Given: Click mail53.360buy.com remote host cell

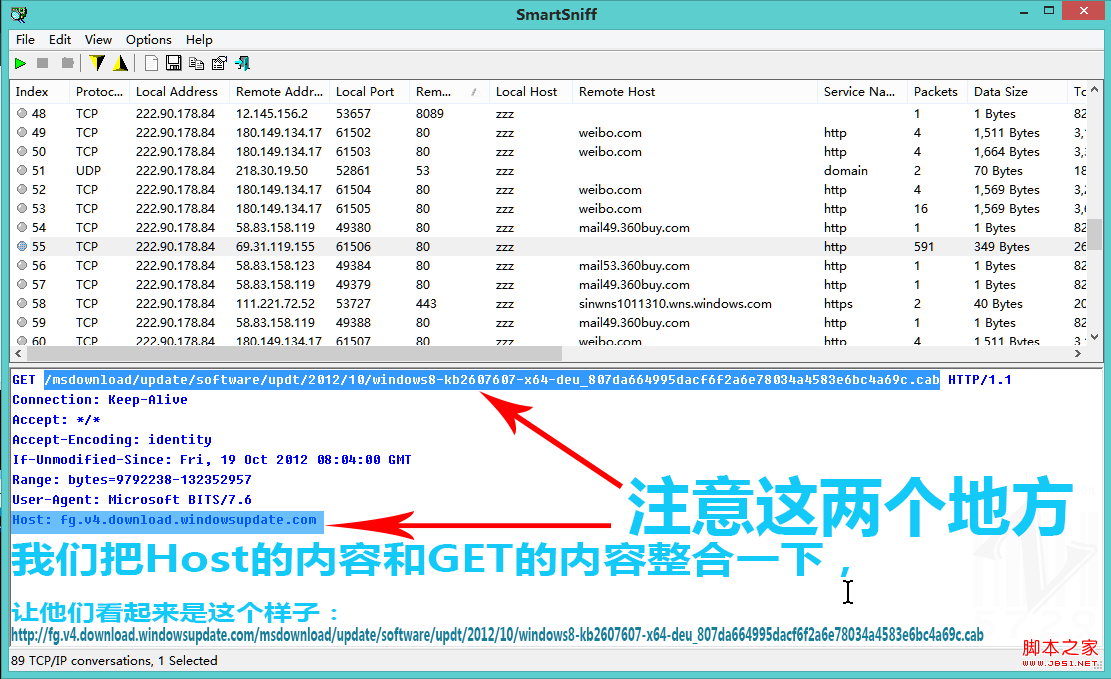Looking at the screenshot, I should pos(634,266).
